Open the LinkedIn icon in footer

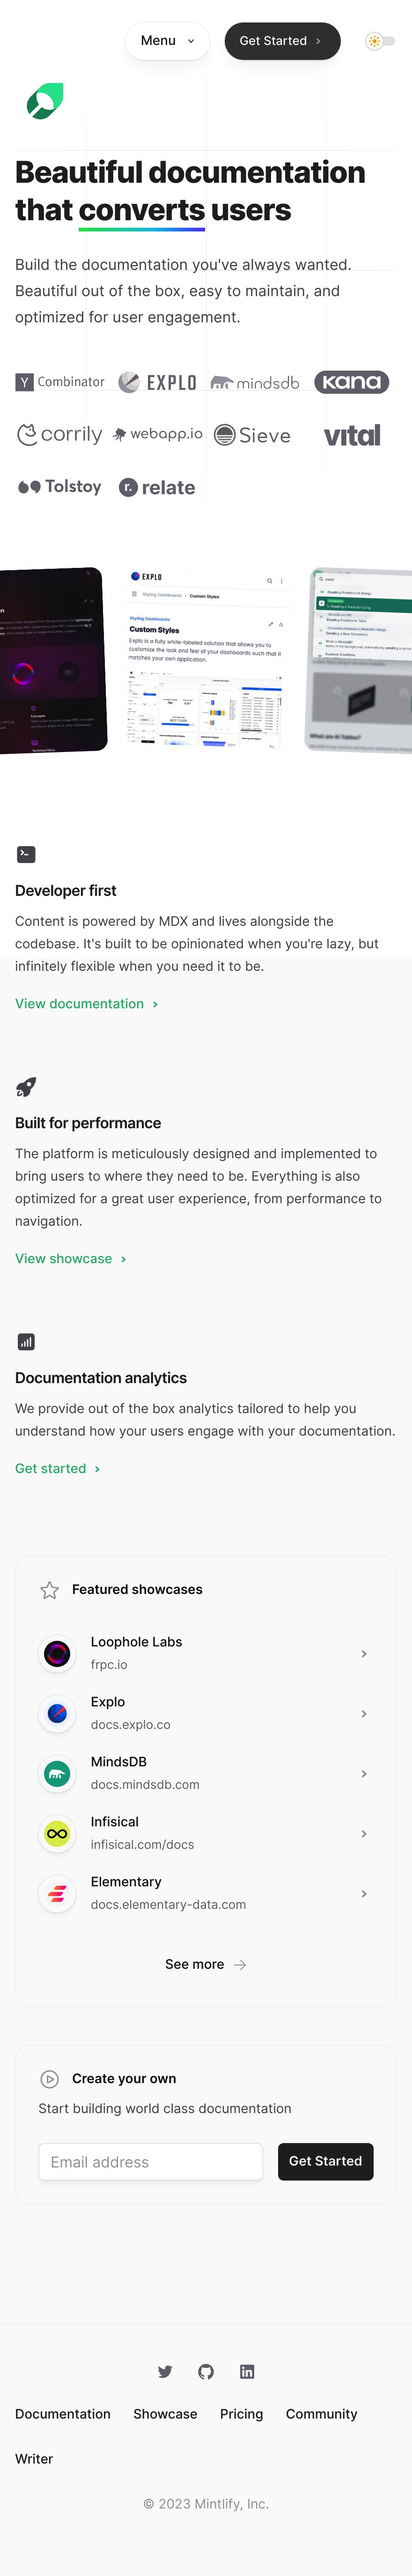click(247, 2371)
